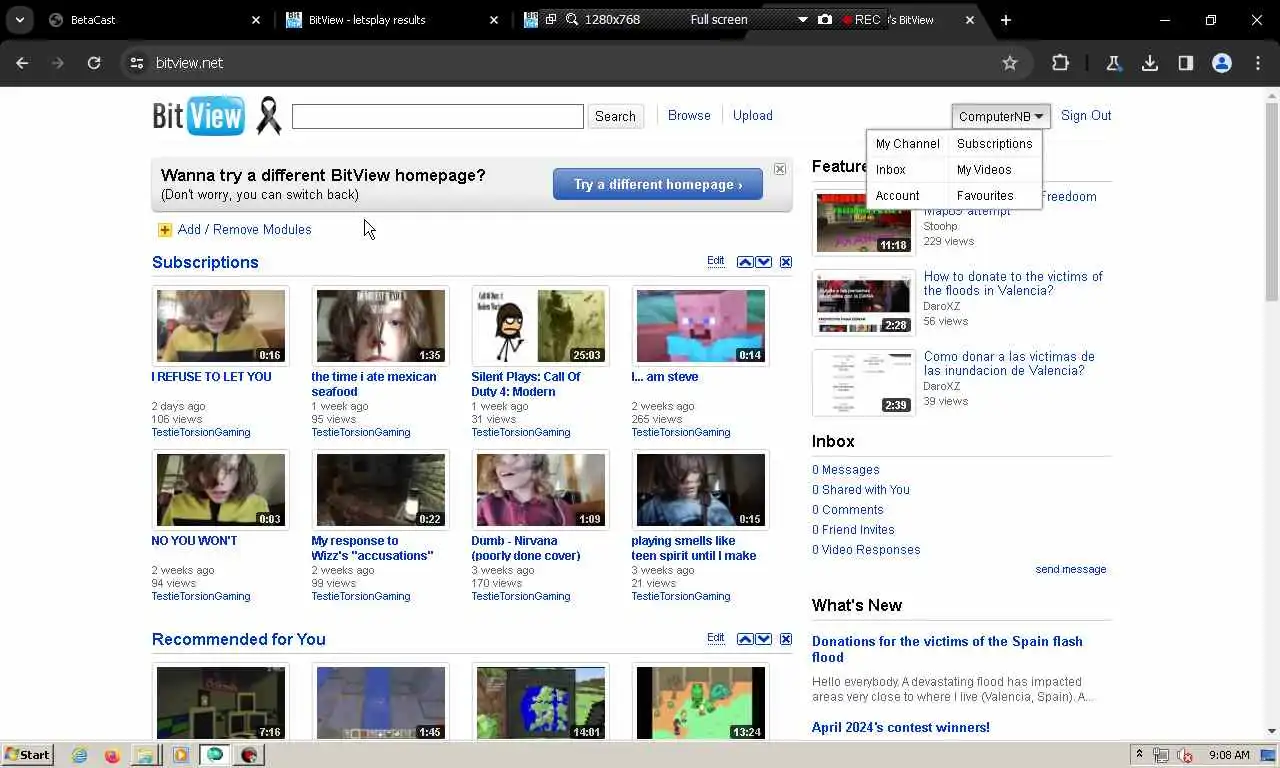Toggle the browser side panel icon
1280x768 pixels.
coord(1186,63)
